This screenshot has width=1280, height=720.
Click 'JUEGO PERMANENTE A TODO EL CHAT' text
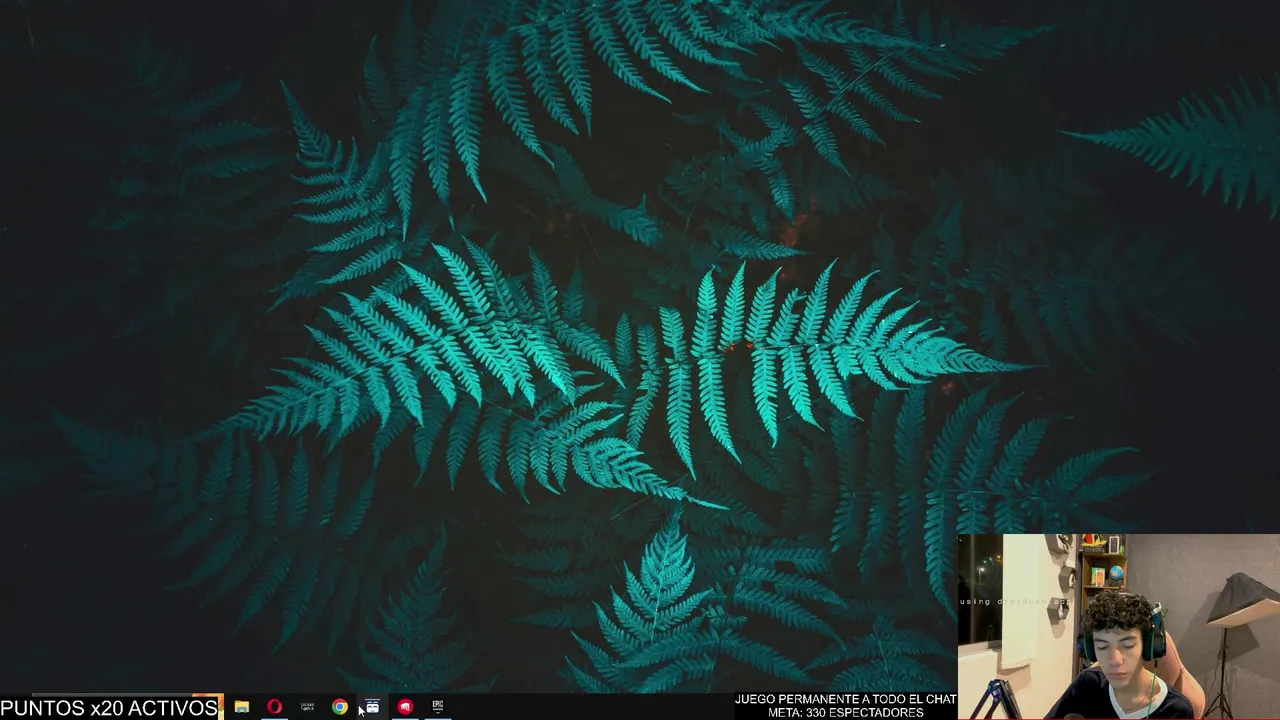point(846,699)
